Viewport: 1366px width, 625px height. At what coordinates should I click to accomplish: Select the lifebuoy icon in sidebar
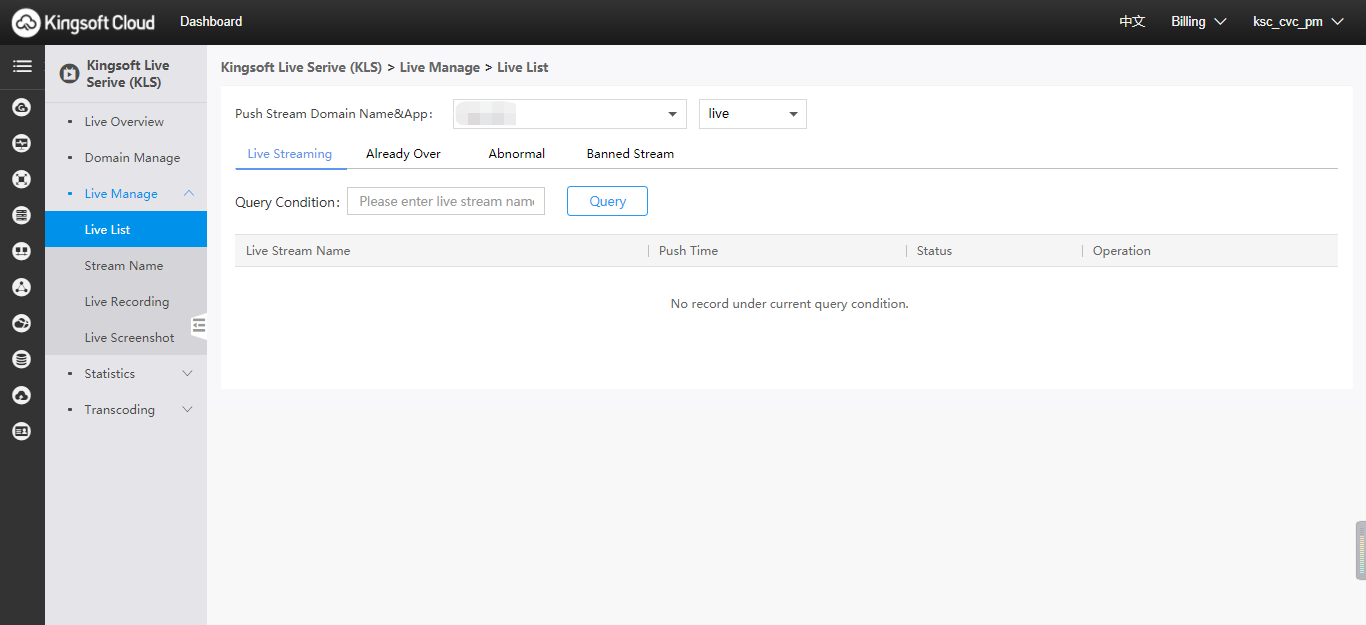[21, 179]
